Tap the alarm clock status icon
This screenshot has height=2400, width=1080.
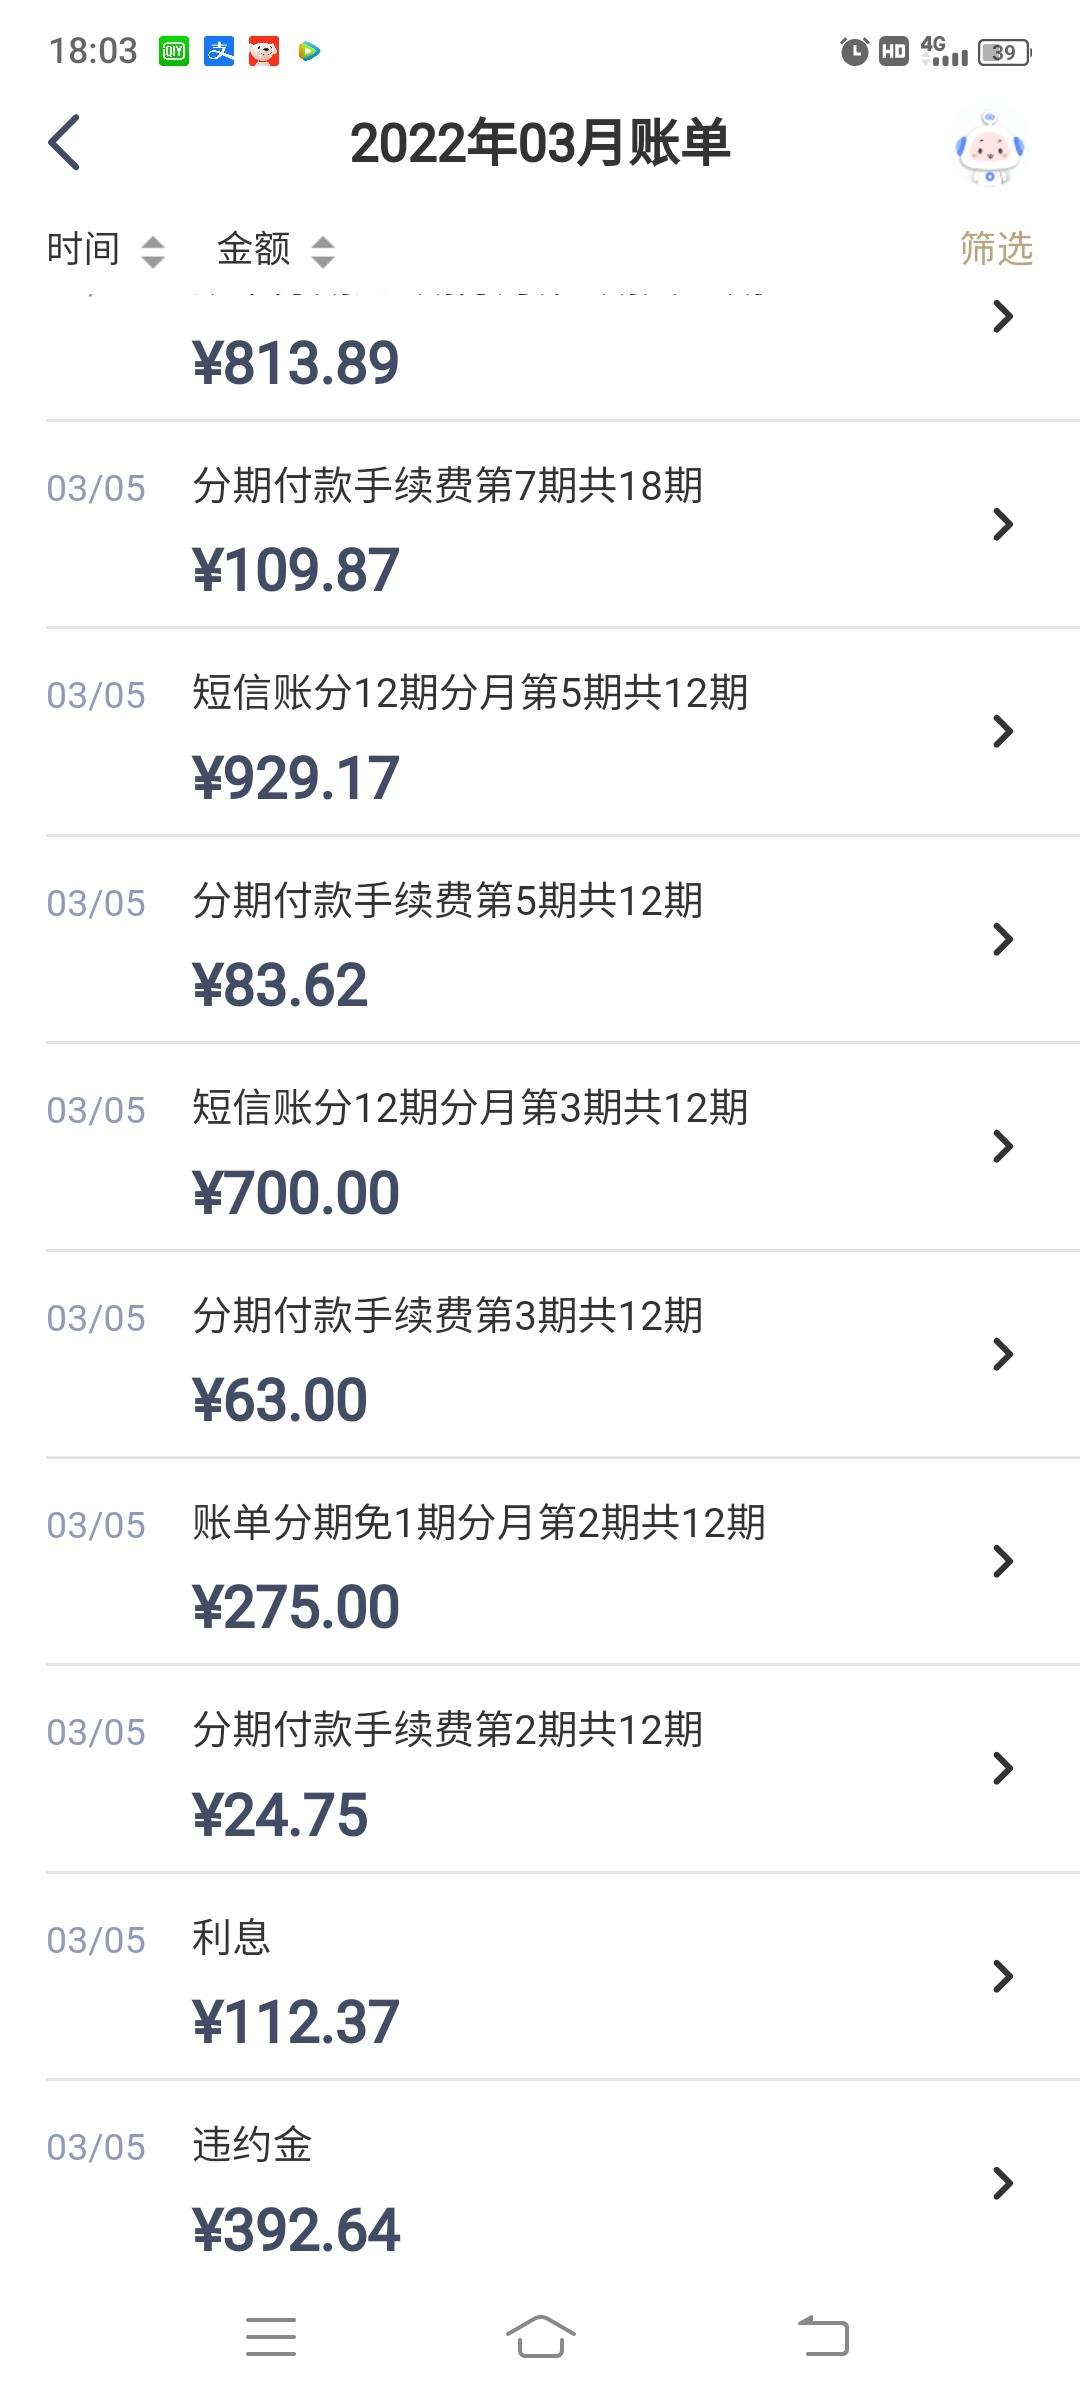[854, 51]
